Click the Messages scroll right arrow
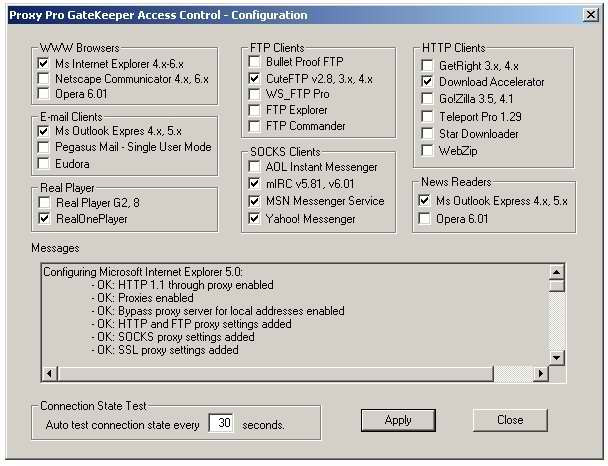Viewport: 608px width, 466px height. tap(541, 373)
